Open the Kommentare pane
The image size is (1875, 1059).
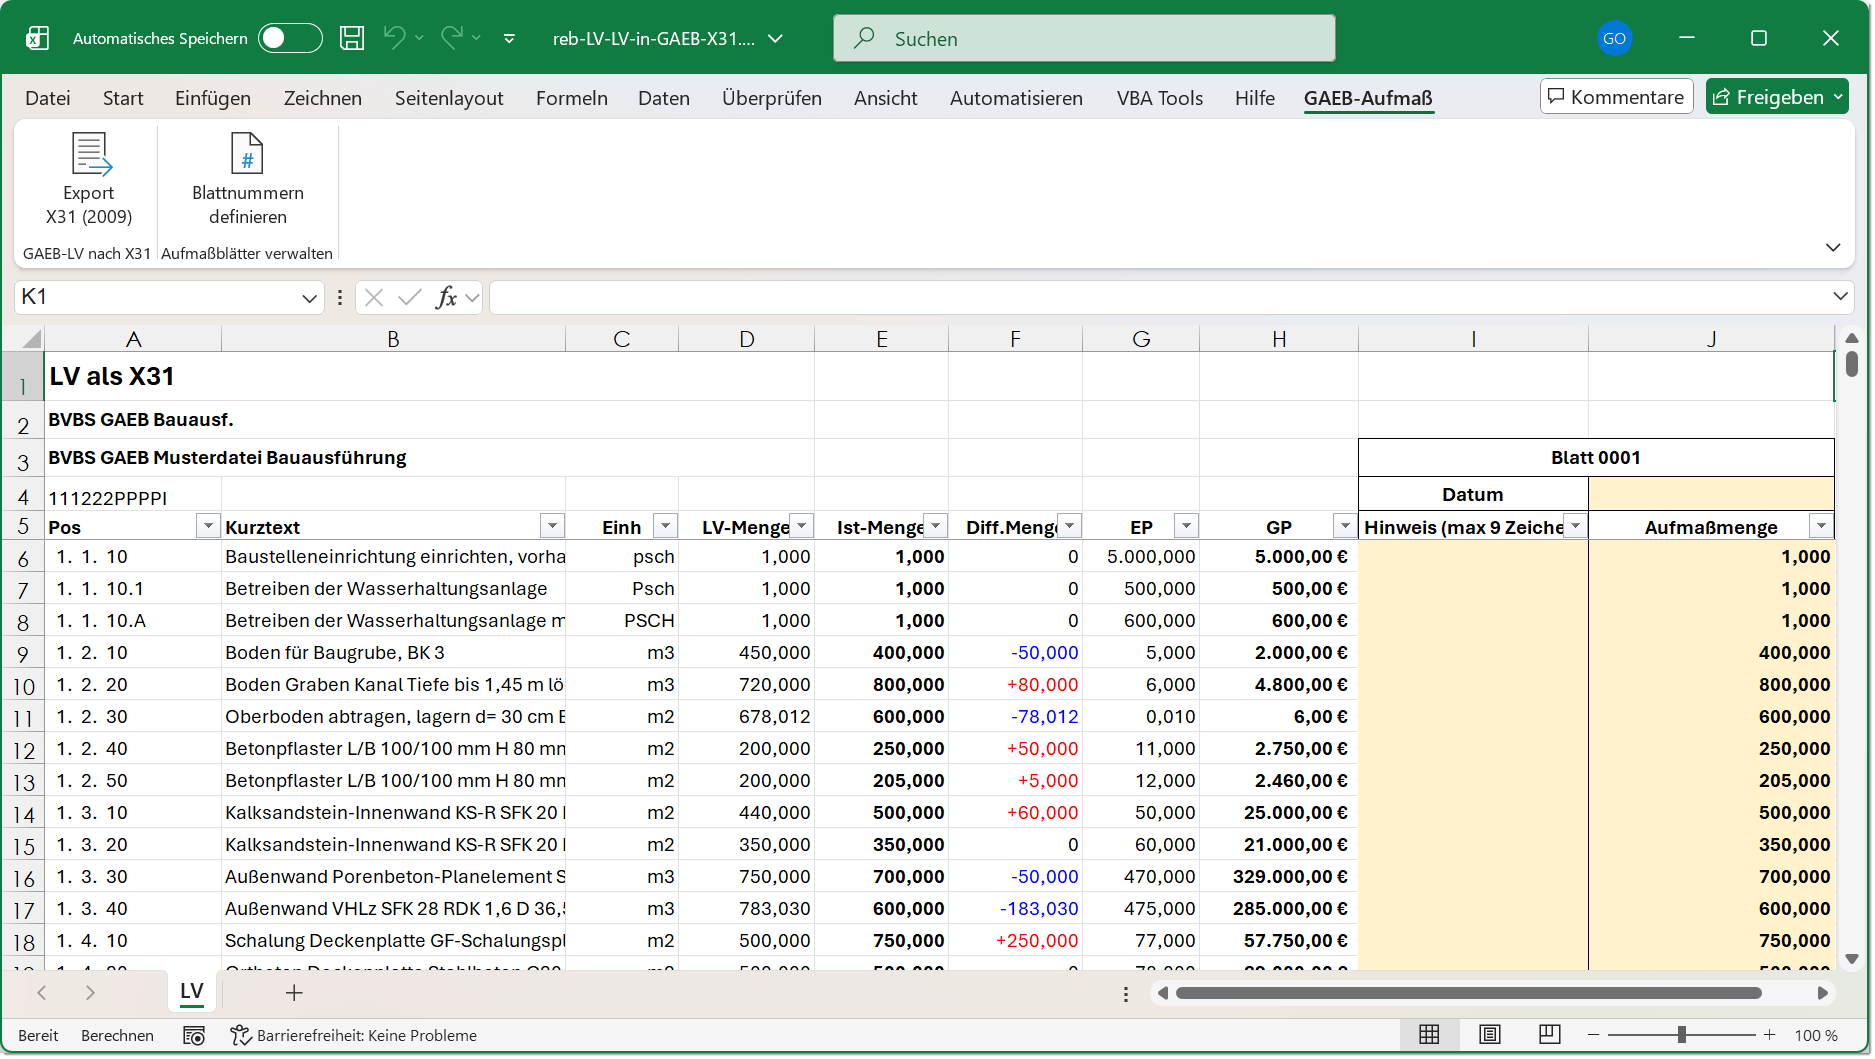tap(1616, 96)
